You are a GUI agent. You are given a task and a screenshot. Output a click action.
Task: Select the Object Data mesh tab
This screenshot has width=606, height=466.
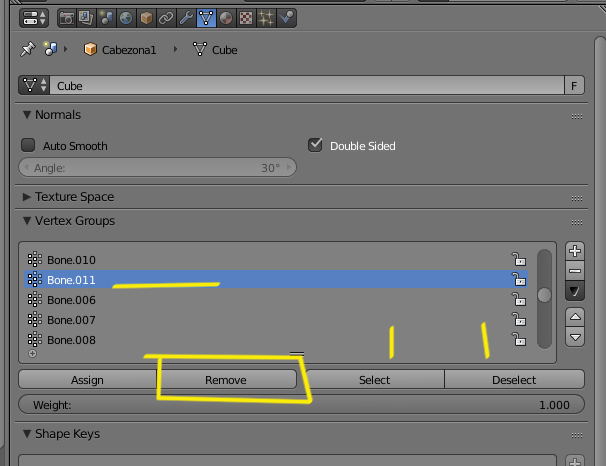(x=206, y=18)
